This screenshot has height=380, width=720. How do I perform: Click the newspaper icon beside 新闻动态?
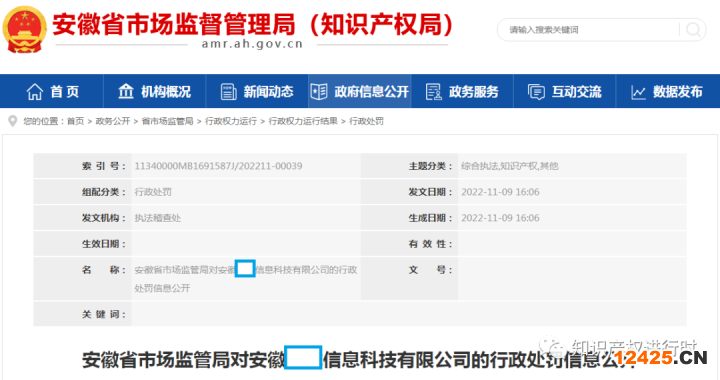click(x=229, y=92)
